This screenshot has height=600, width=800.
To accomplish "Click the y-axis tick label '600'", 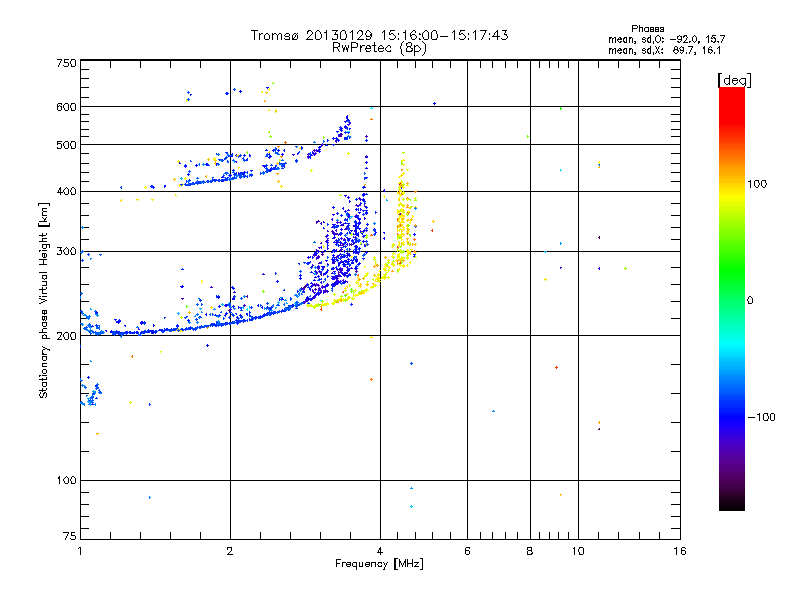I will pyautogui.click(x=66, y=107).
